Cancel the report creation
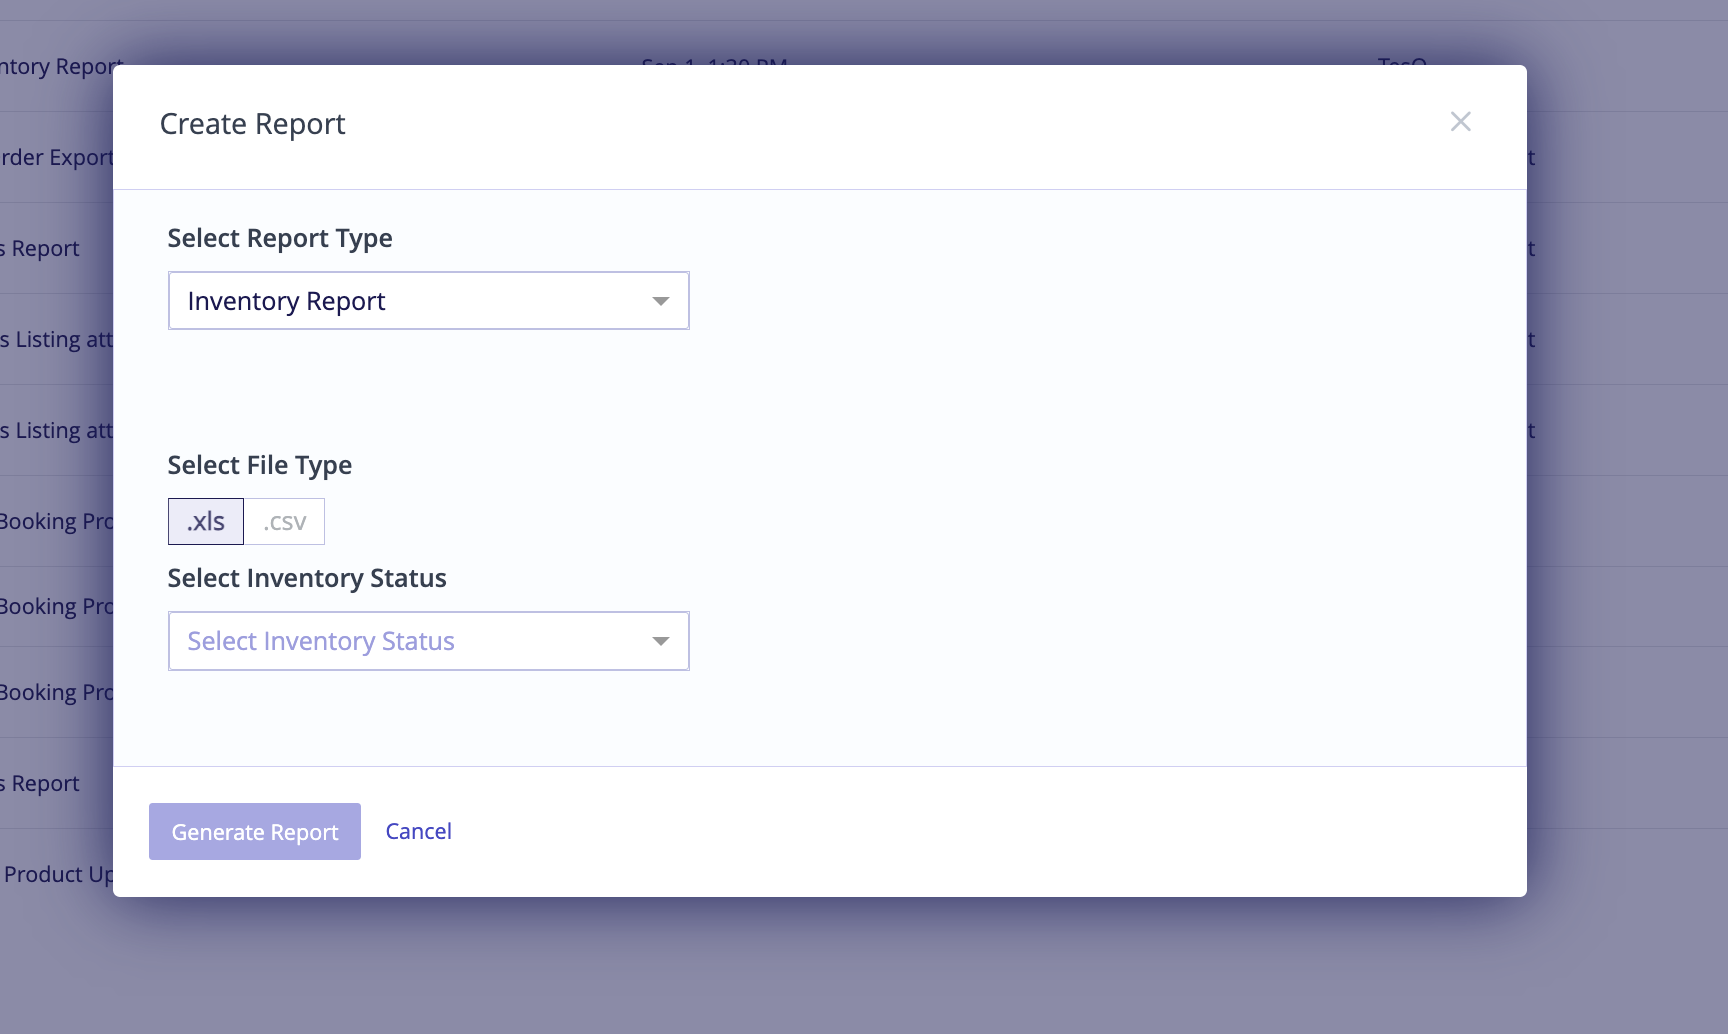Viewport: 1728px width, 1034px height. (x=418, y=831)
